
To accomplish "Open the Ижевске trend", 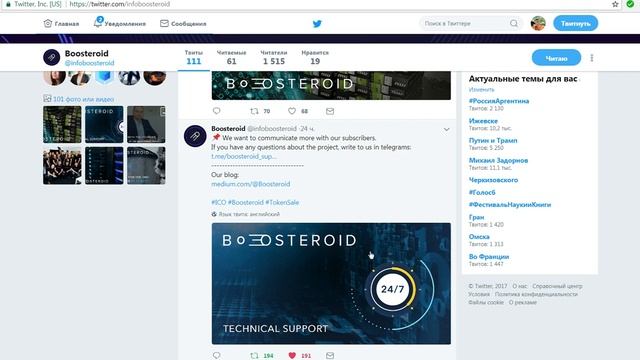I will pyautogui.click(x=483, y=121).
